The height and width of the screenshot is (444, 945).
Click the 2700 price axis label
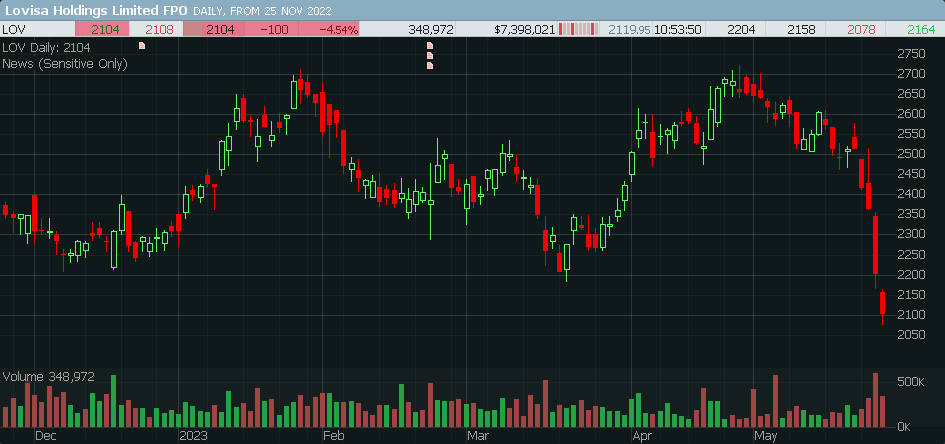(x=911, y=73)
